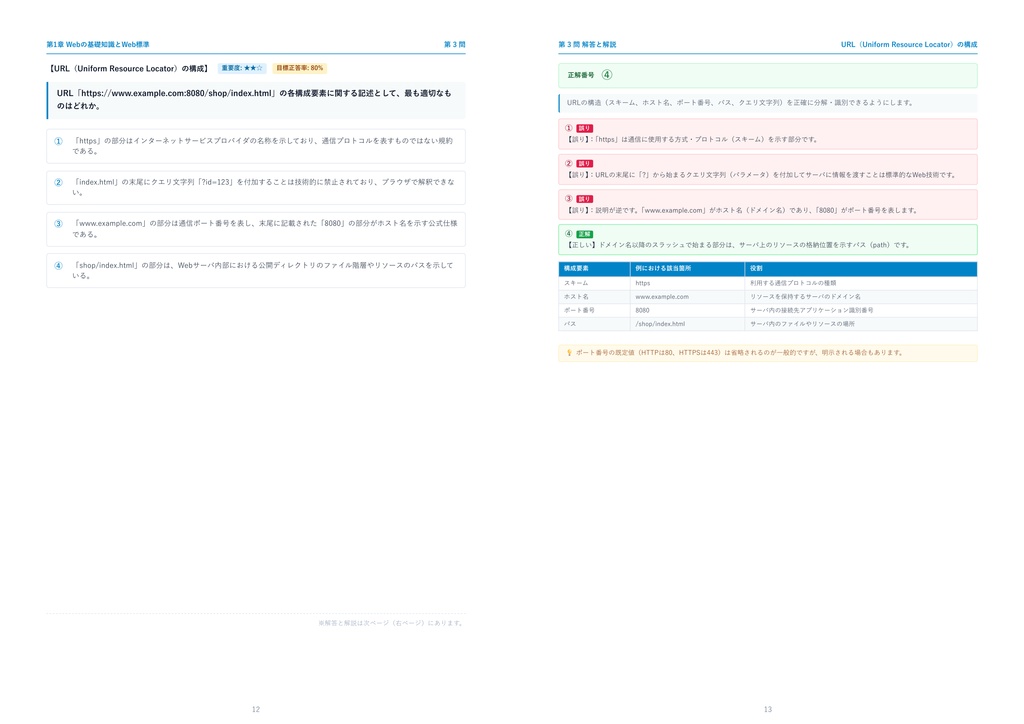This screenshot has height=724, width=1024.
Task: Click the 例における該当箇所 table header
Action: pos(687,268)
